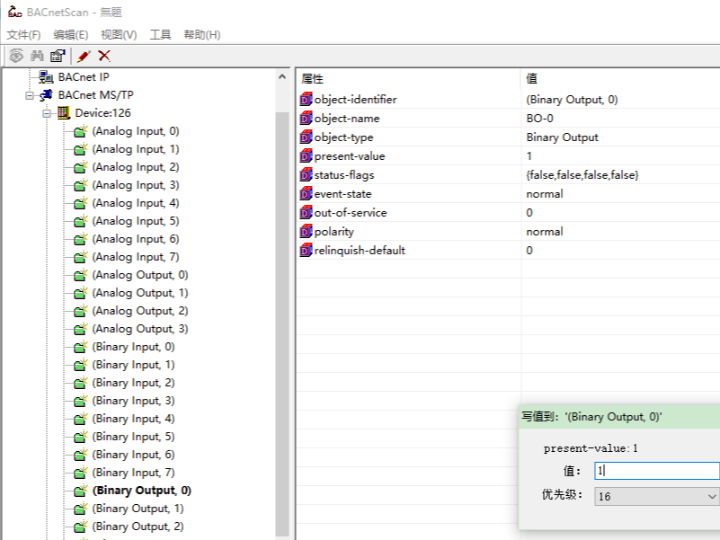
Task: Click the binoculars search toolbar icon
Action: 37,56
